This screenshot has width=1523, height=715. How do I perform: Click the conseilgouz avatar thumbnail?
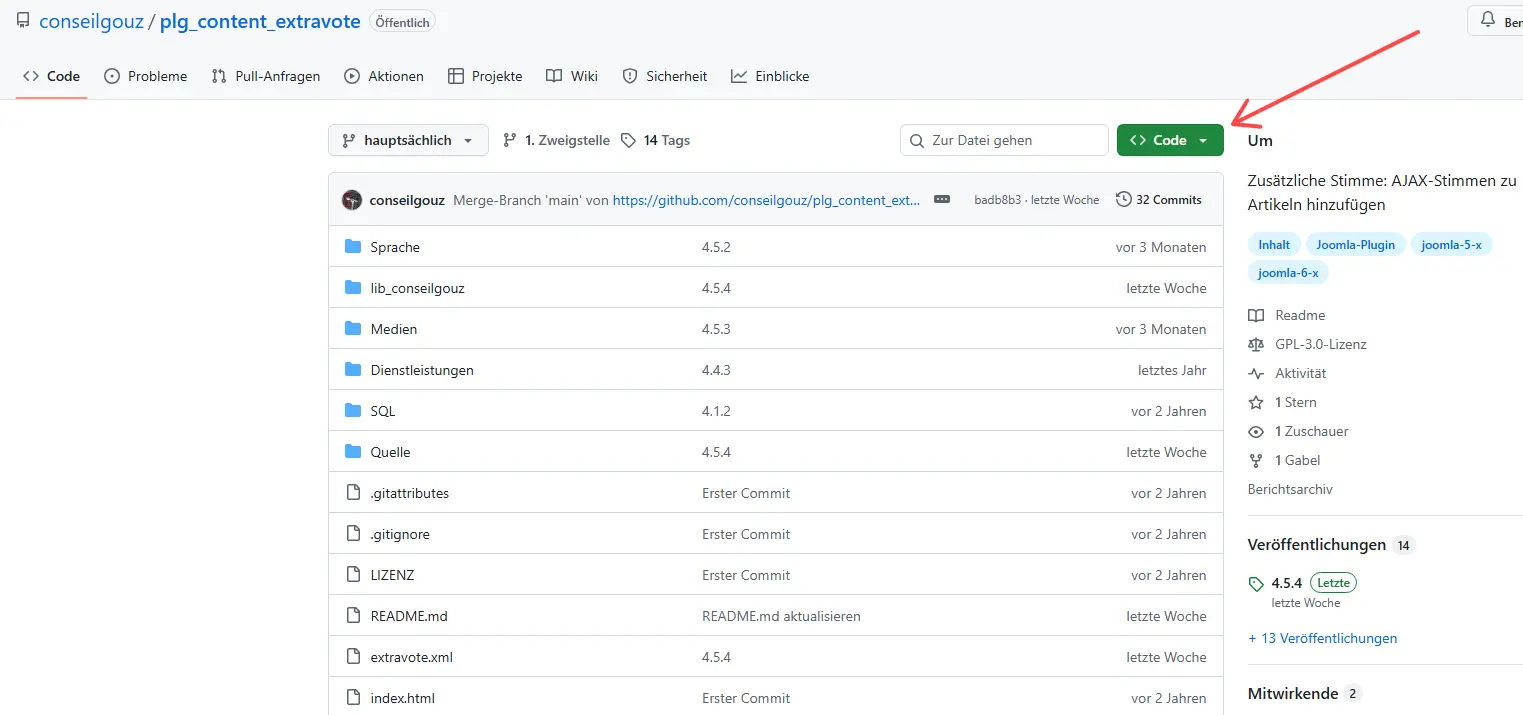(x=352, y=200)
